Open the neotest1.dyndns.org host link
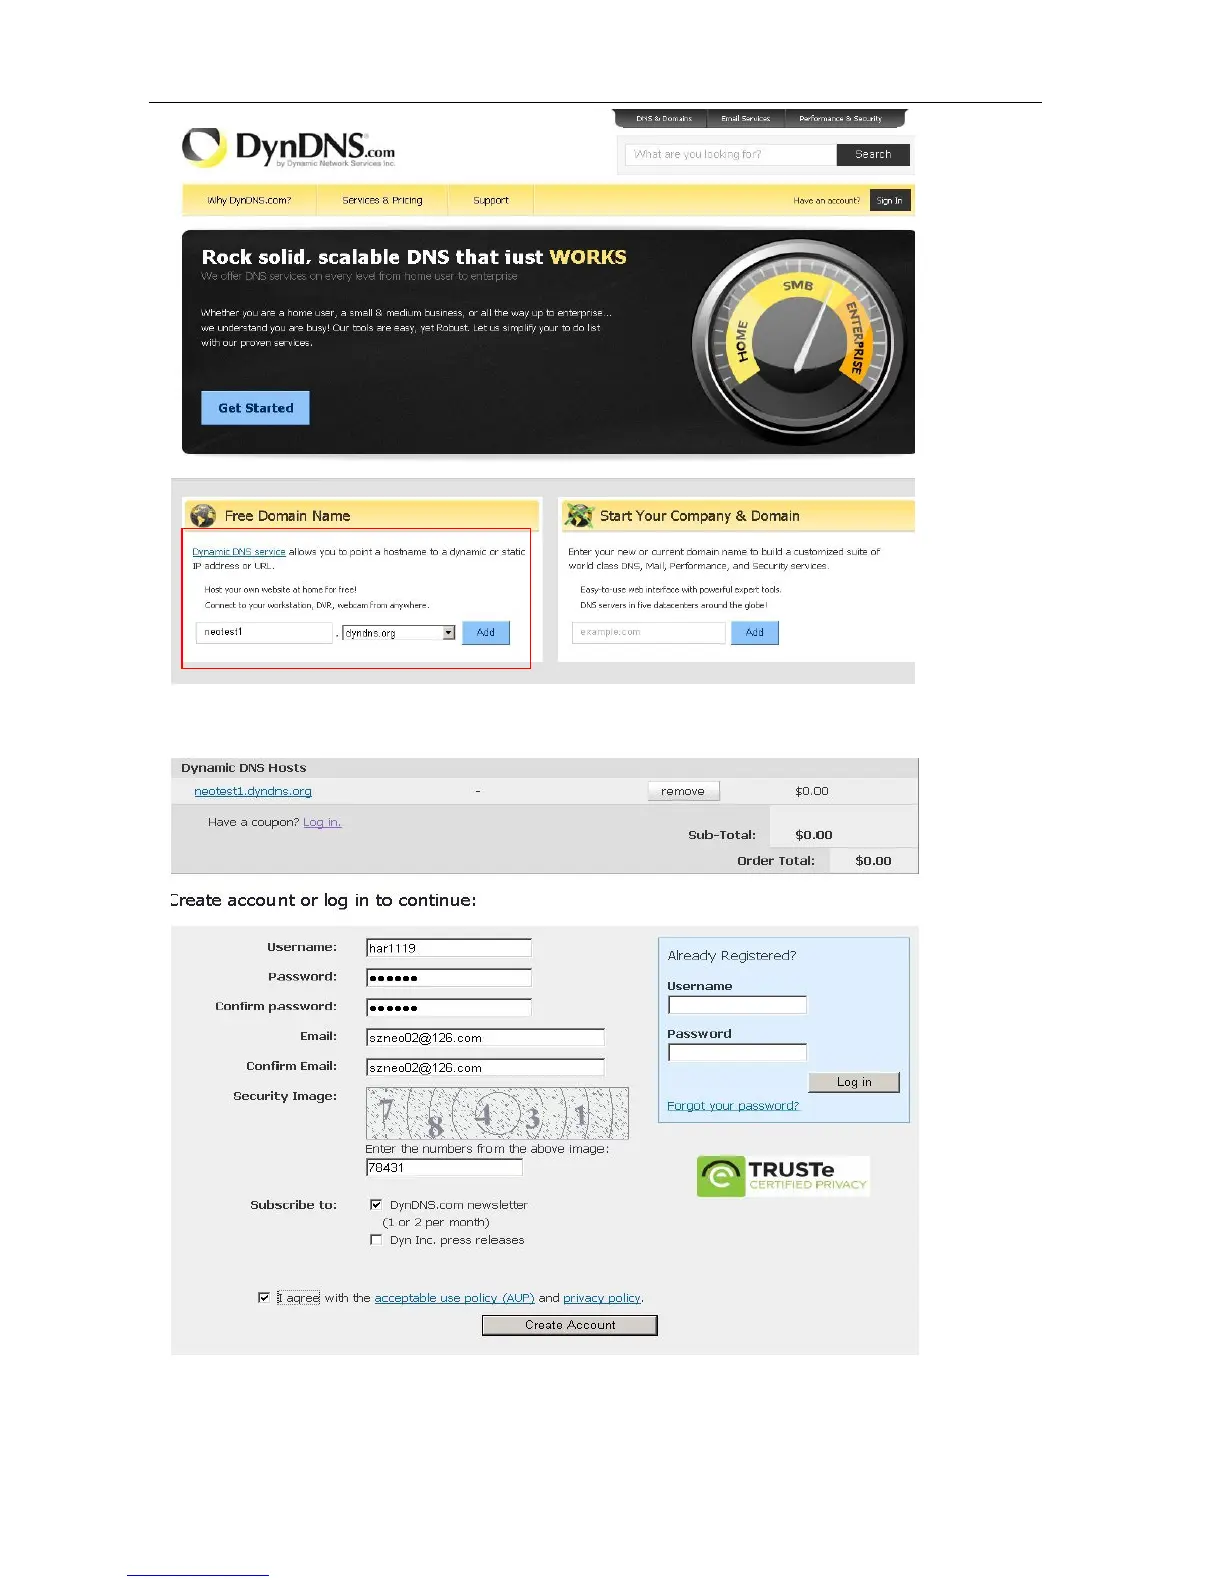Image resolution: width=1224 pixels, height=1584 pixels. [253, 791]
